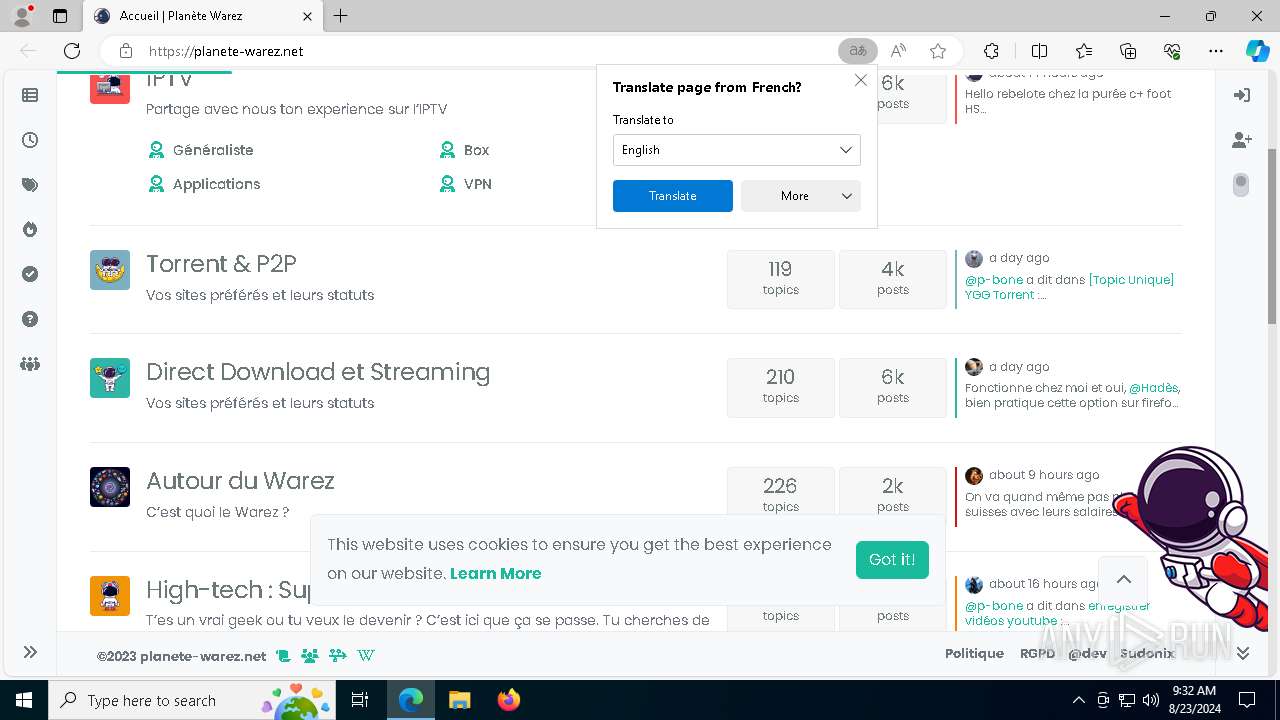Click the Wikipedia W icon in footer

click(366, 656)
